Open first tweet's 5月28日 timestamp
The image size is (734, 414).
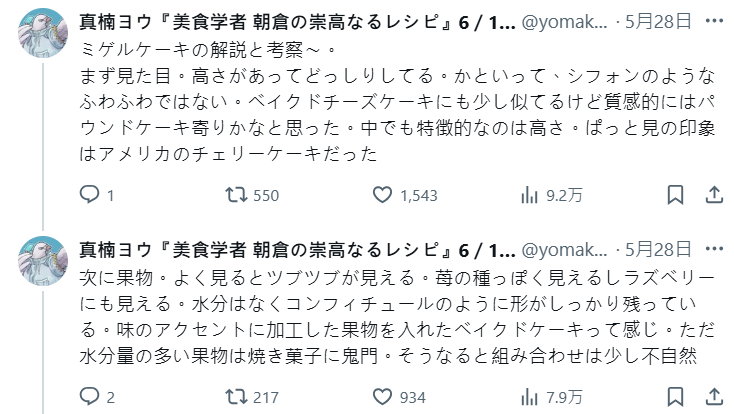[658, 21]
